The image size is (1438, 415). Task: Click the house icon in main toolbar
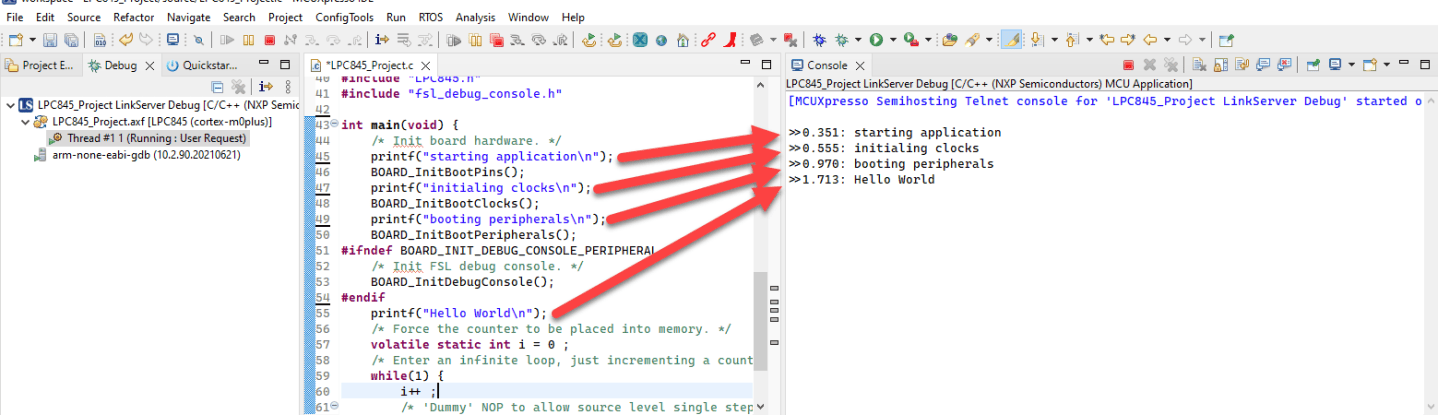point(682,40)
